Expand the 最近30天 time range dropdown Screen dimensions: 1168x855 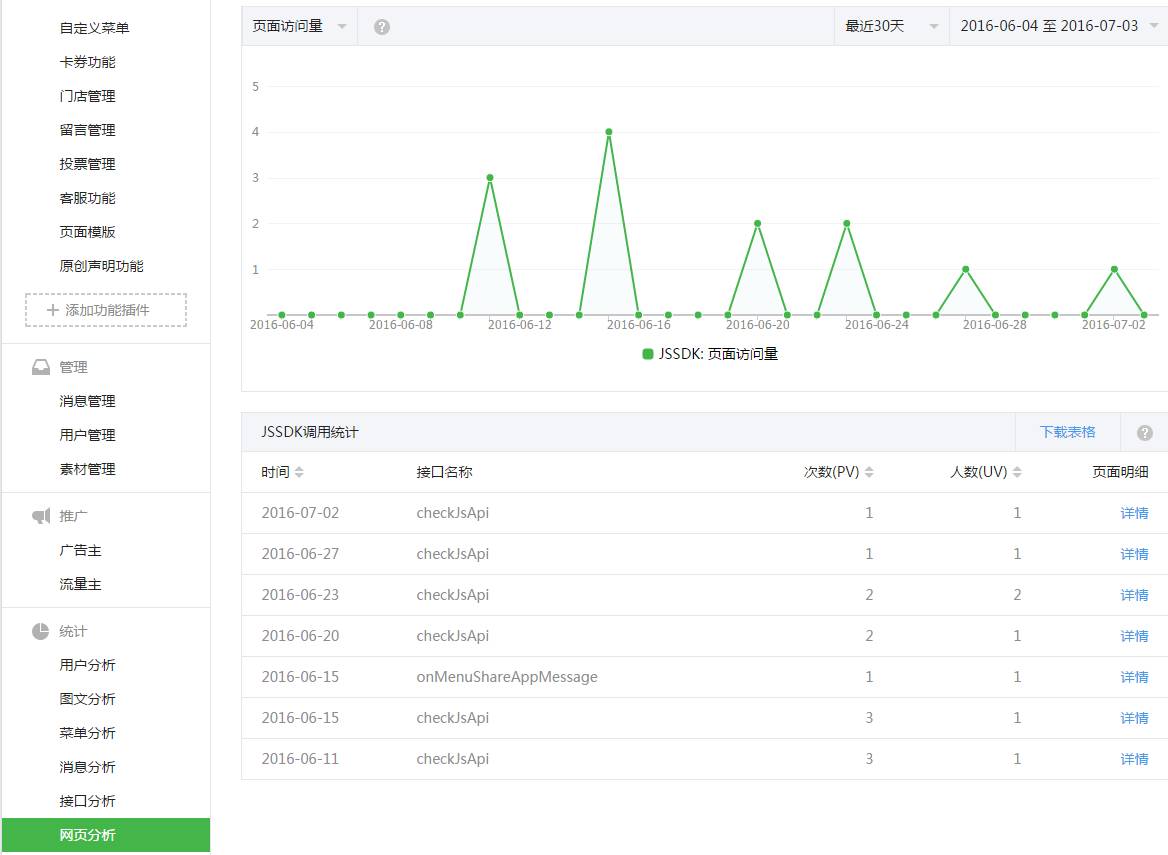coord(891,27)
